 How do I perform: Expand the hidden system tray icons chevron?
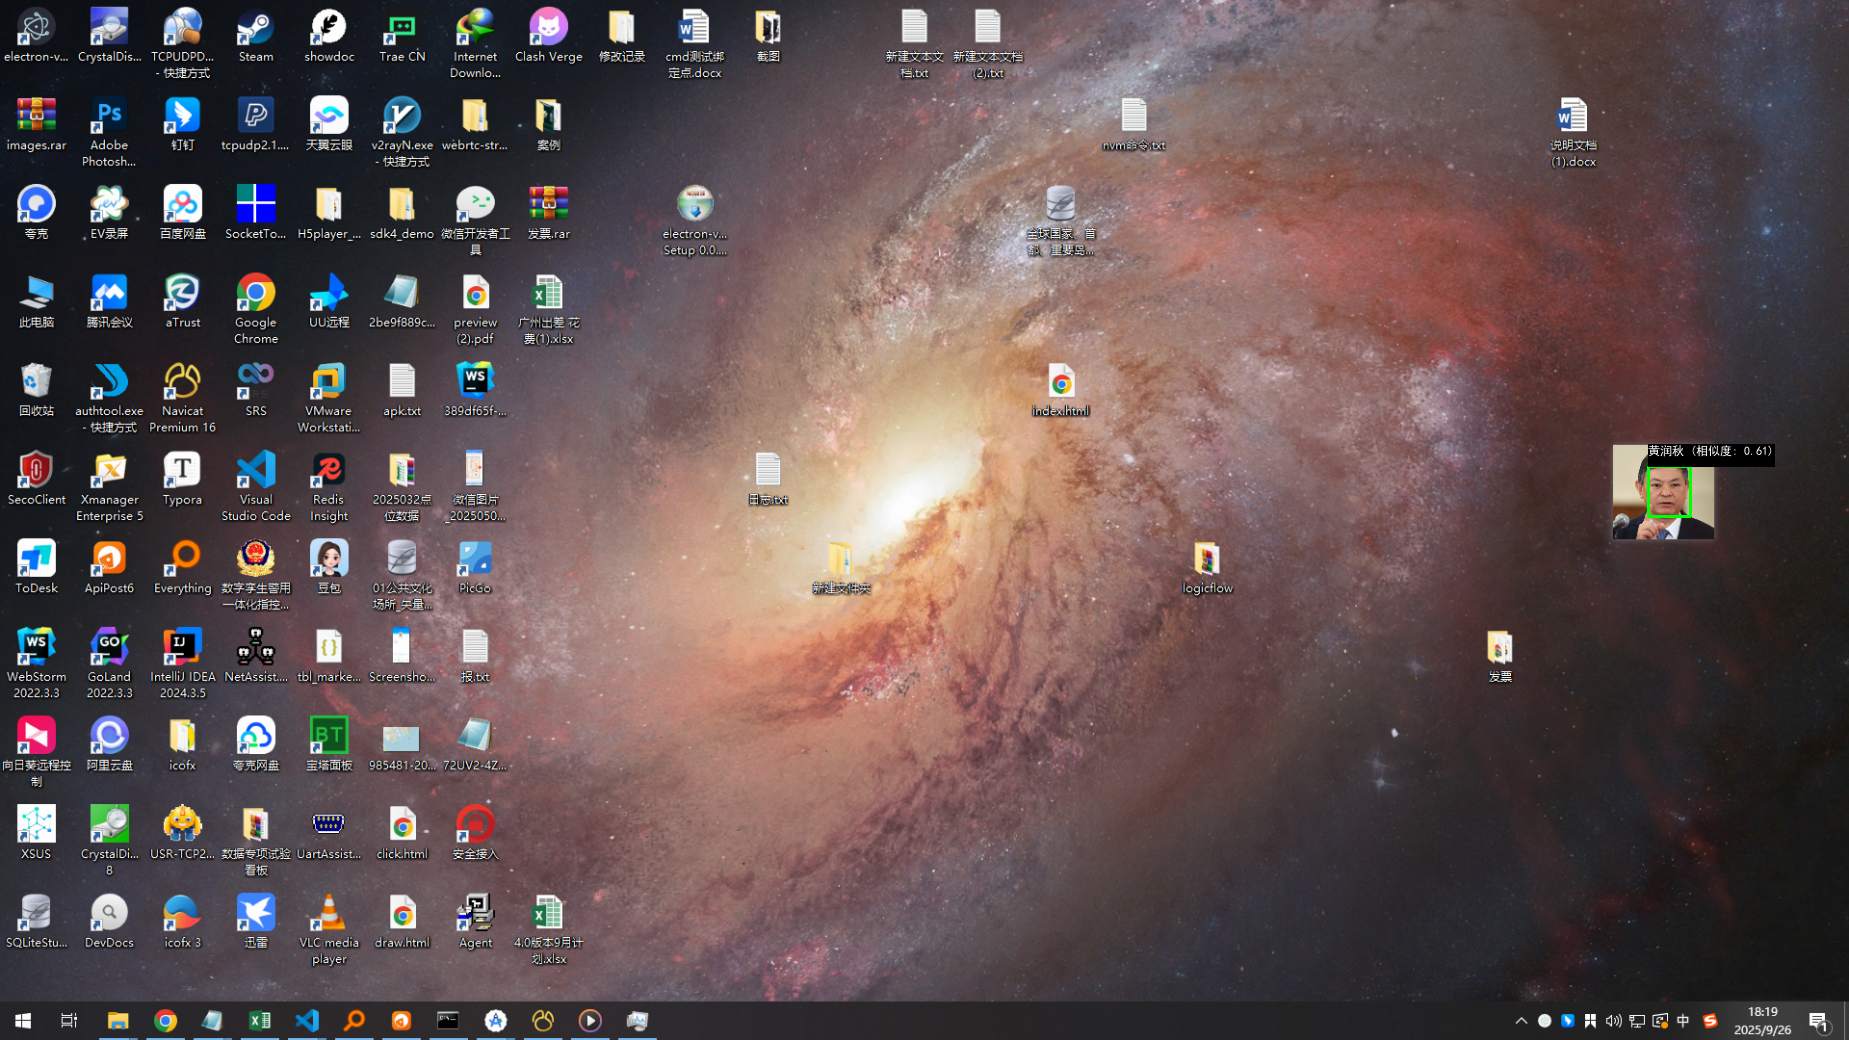tap(1521, 1021)
